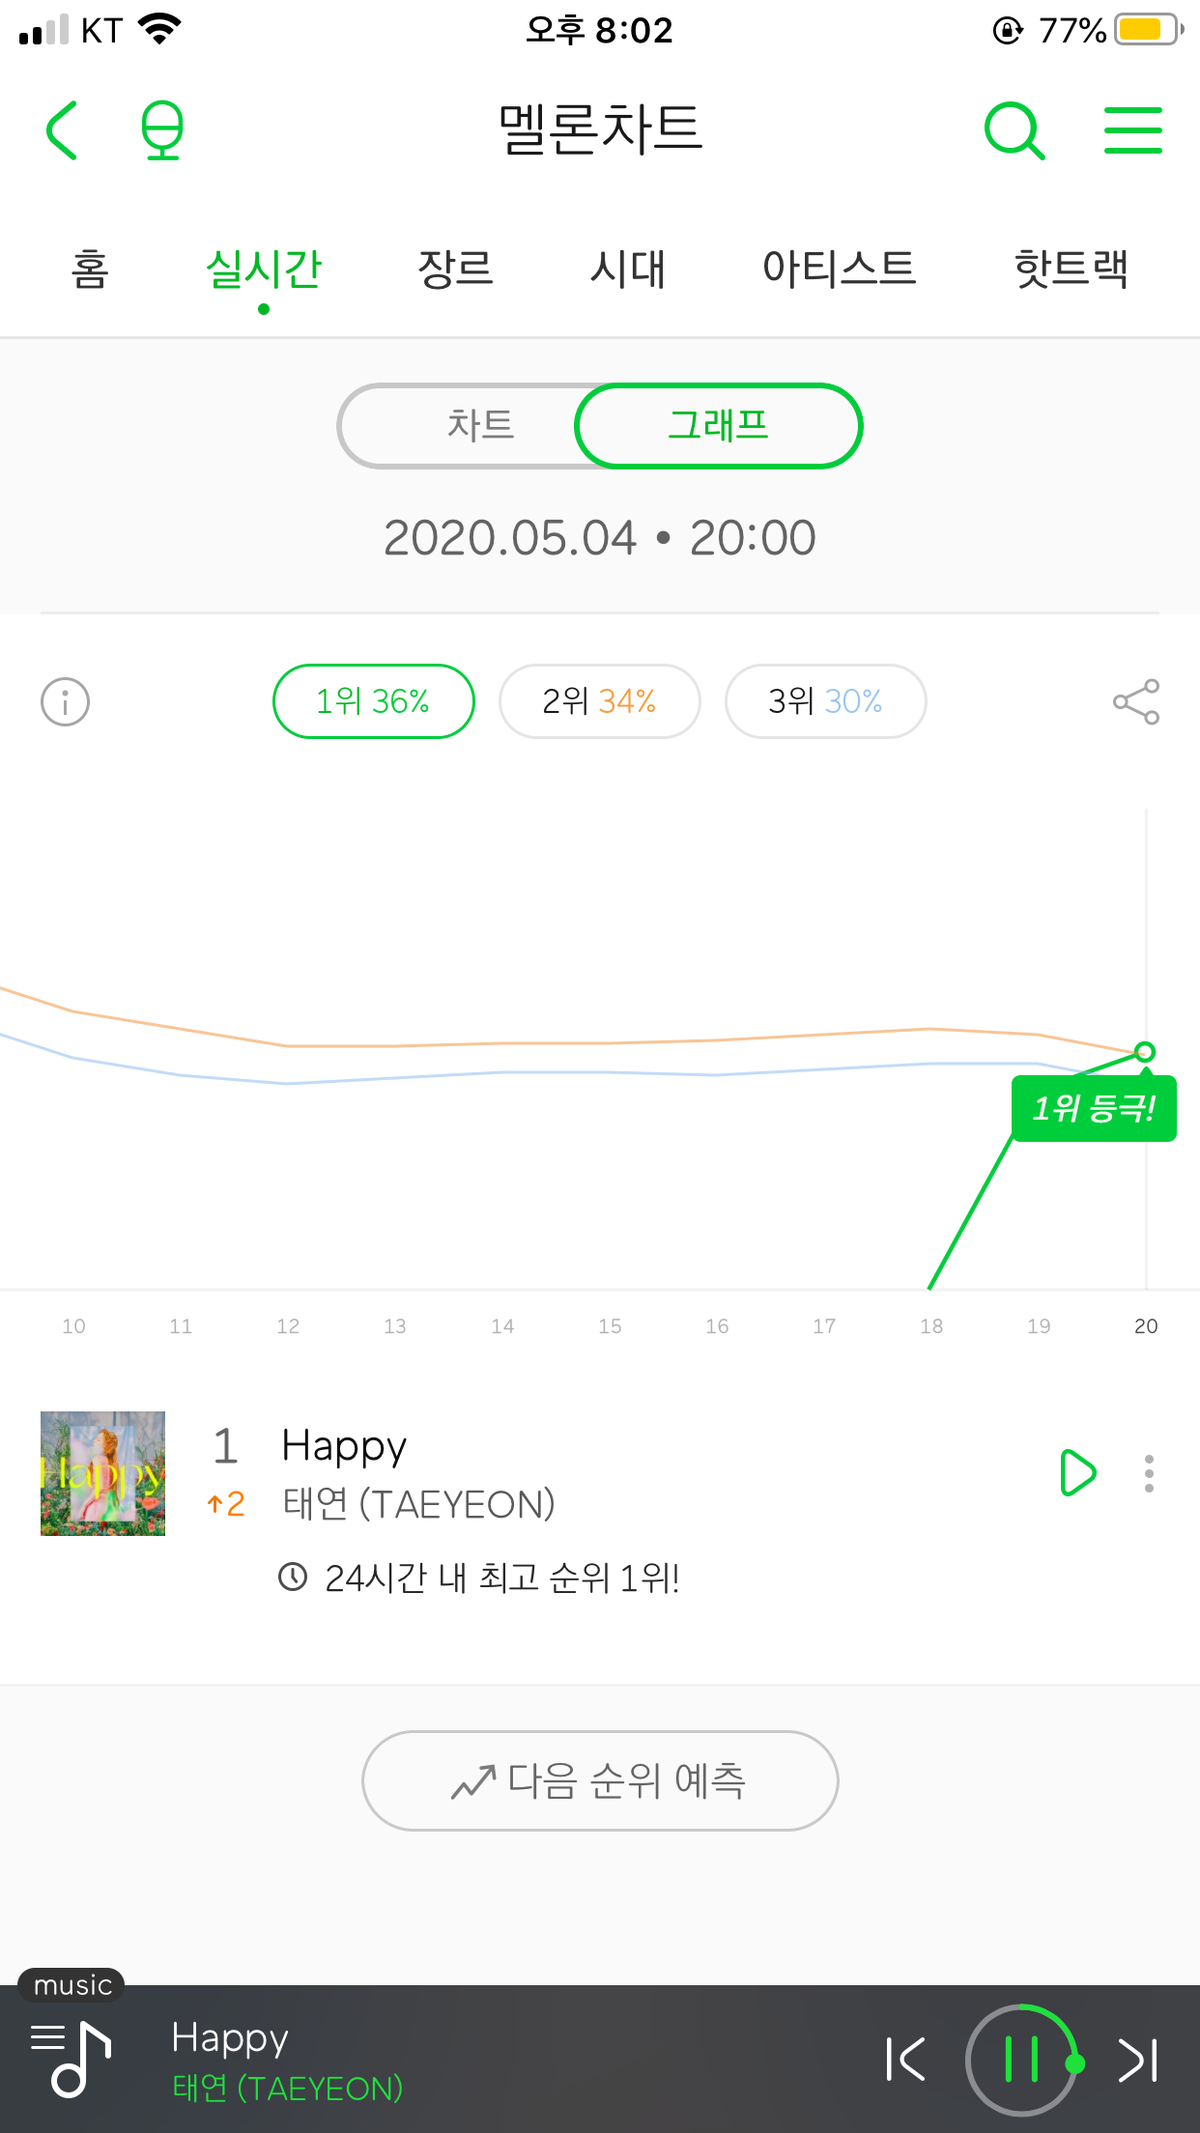Image resolution: width=1200 pixels, height=2133 pixels.
Task: Tap the chart info icon
Action: (65, 702)
